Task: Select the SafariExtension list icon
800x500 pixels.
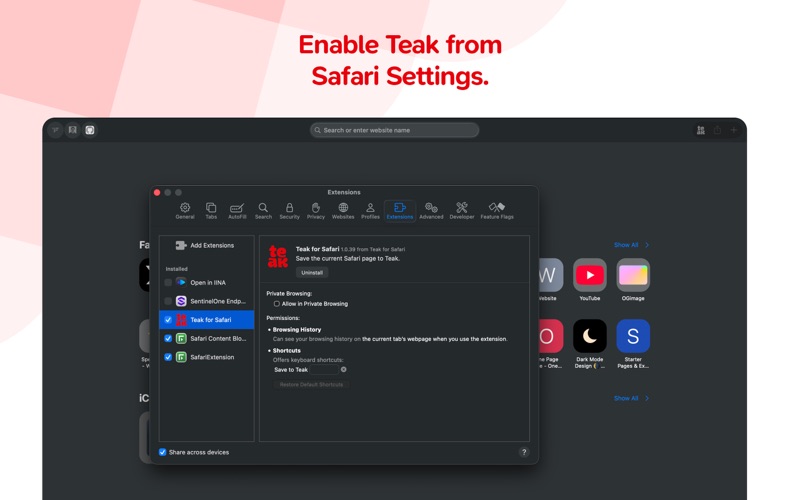Action: point(181,357)
